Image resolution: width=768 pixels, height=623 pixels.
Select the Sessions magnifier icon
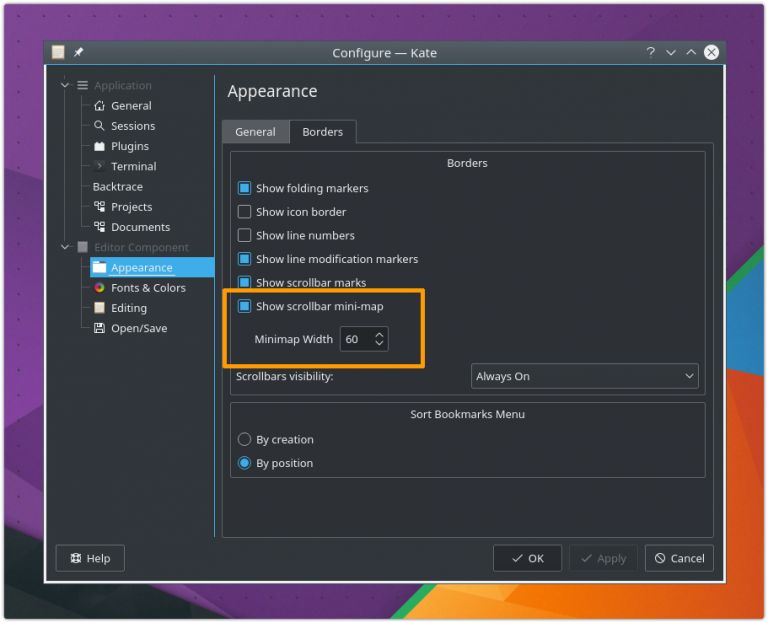99,126
